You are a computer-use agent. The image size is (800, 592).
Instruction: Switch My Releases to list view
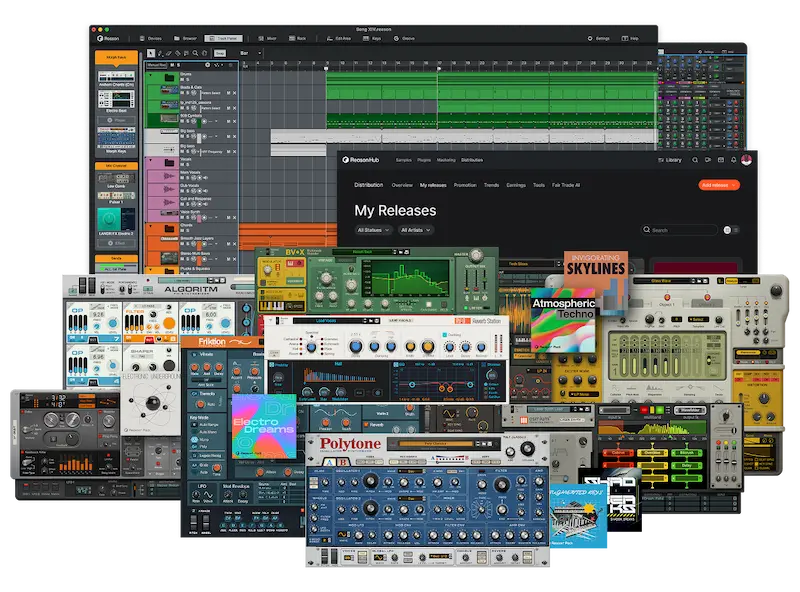[736, 230]
